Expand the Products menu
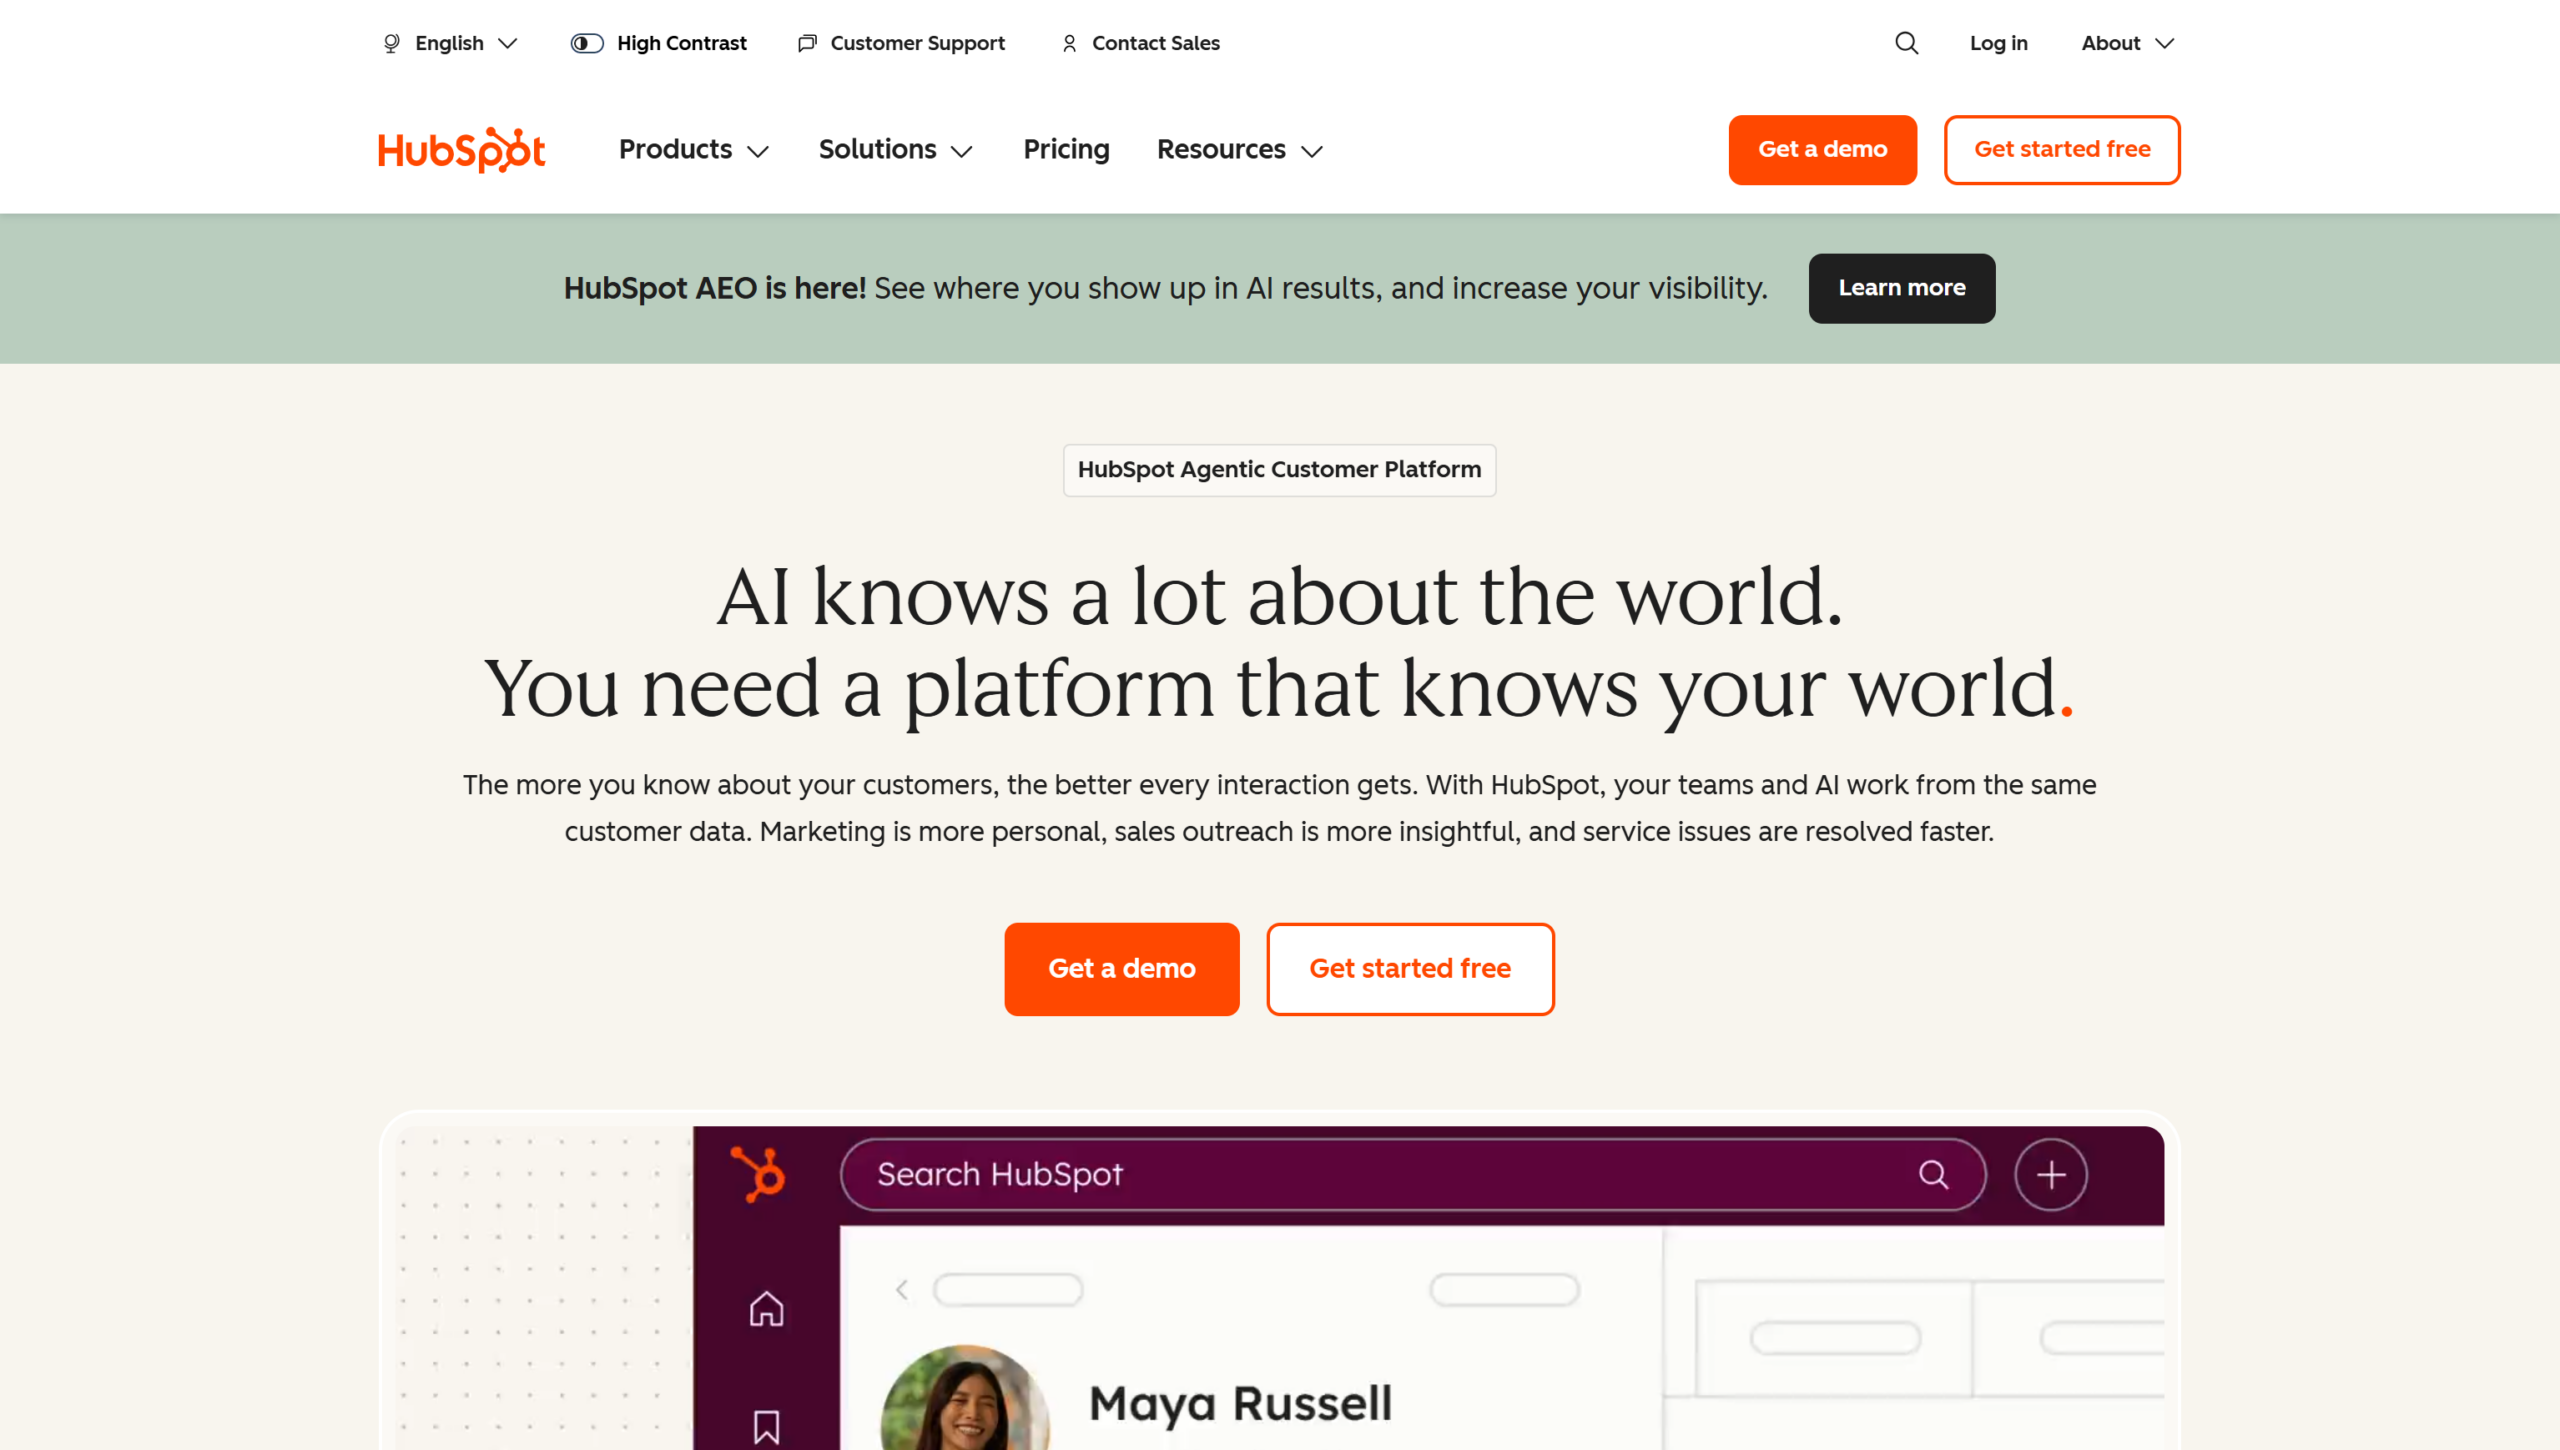Screen dimensions: 2560x1450 [694, 150]
